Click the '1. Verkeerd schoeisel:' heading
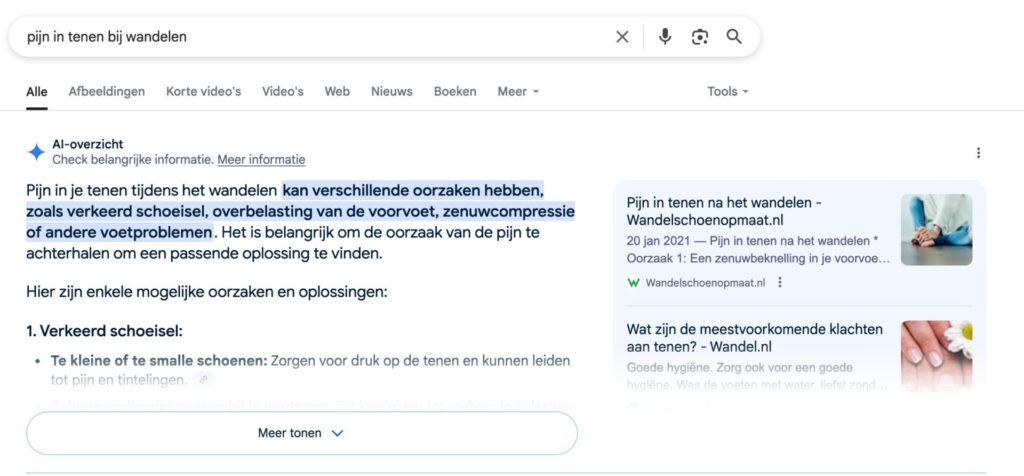 click(x=104, y=331)
